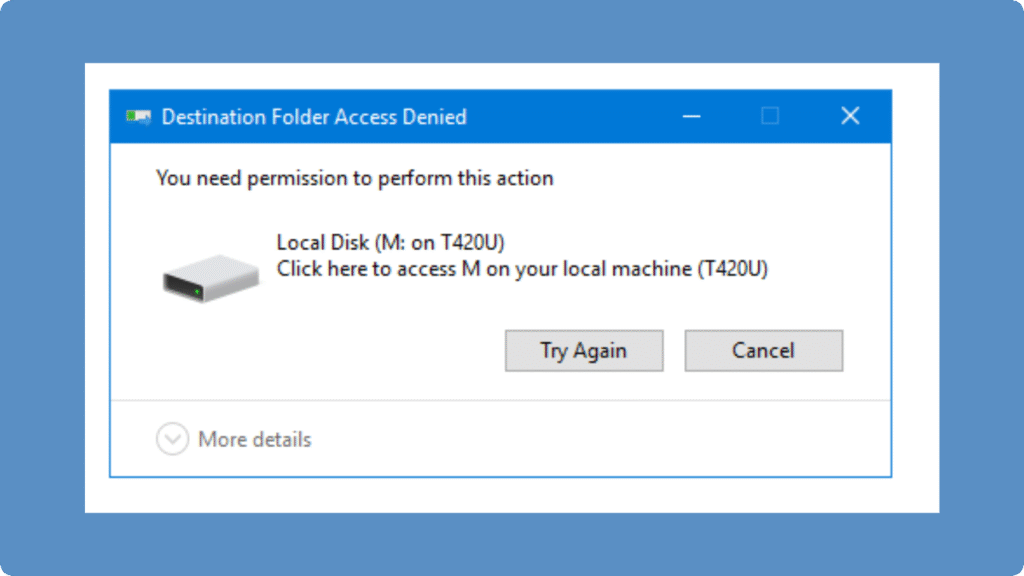Image resolution: width=1024 pixels, height=576 pixels.
Task: Click the greyed-out maximize button
Action: pyautogui.click(x=770, y=117)
